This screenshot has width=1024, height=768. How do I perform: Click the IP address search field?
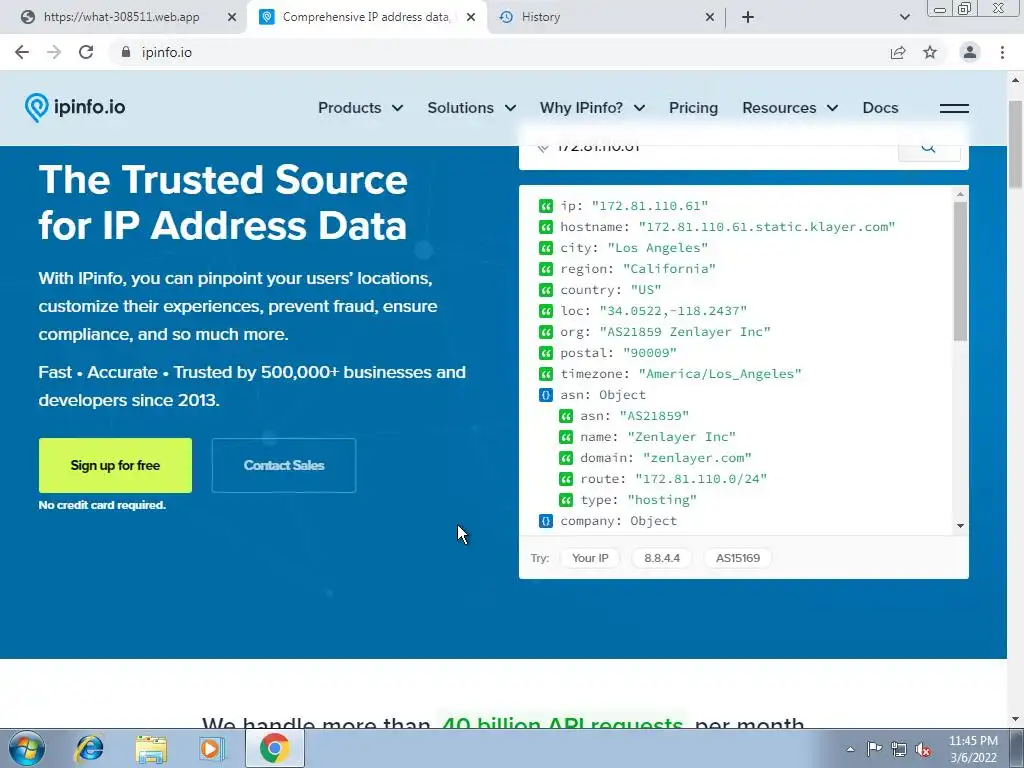(x=709, y=149)
